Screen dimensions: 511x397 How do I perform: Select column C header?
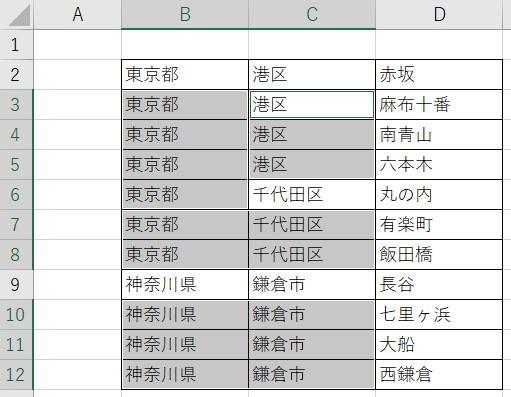(x=312, y=14)
